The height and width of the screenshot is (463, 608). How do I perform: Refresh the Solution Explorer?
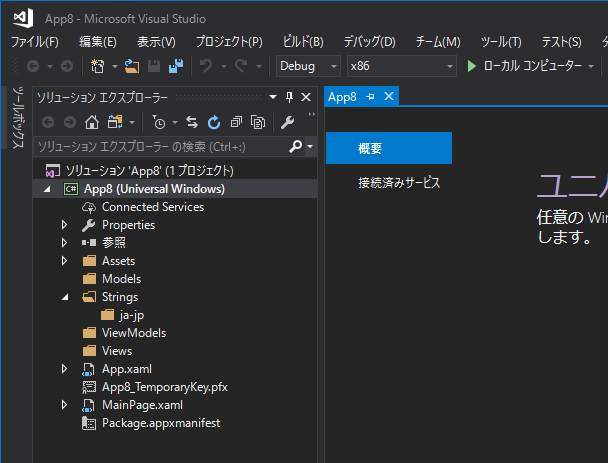coord(214,123)
